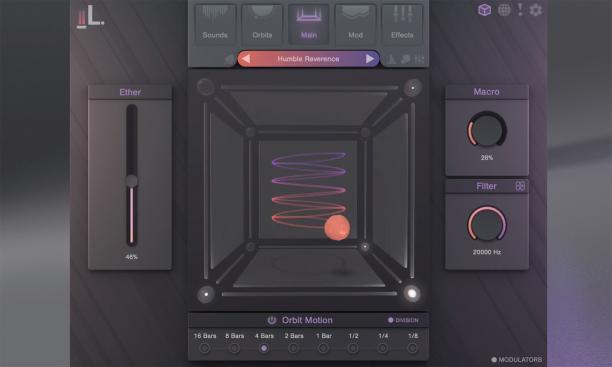Click the Lunacy L logo
Viewport: 612px width, 367px height.
pyautogui.click(x=90, y=17)
